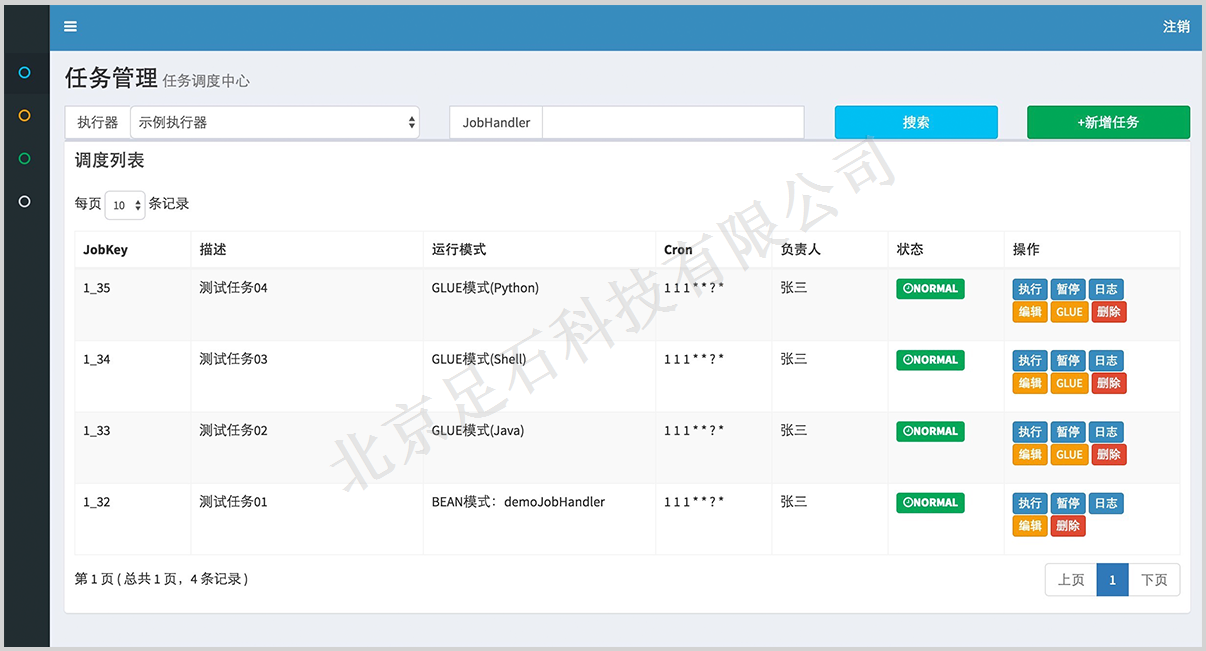Execute job 1_35 with 执行 button
The image size is (1206, 651).
[x=1030, y=290]
